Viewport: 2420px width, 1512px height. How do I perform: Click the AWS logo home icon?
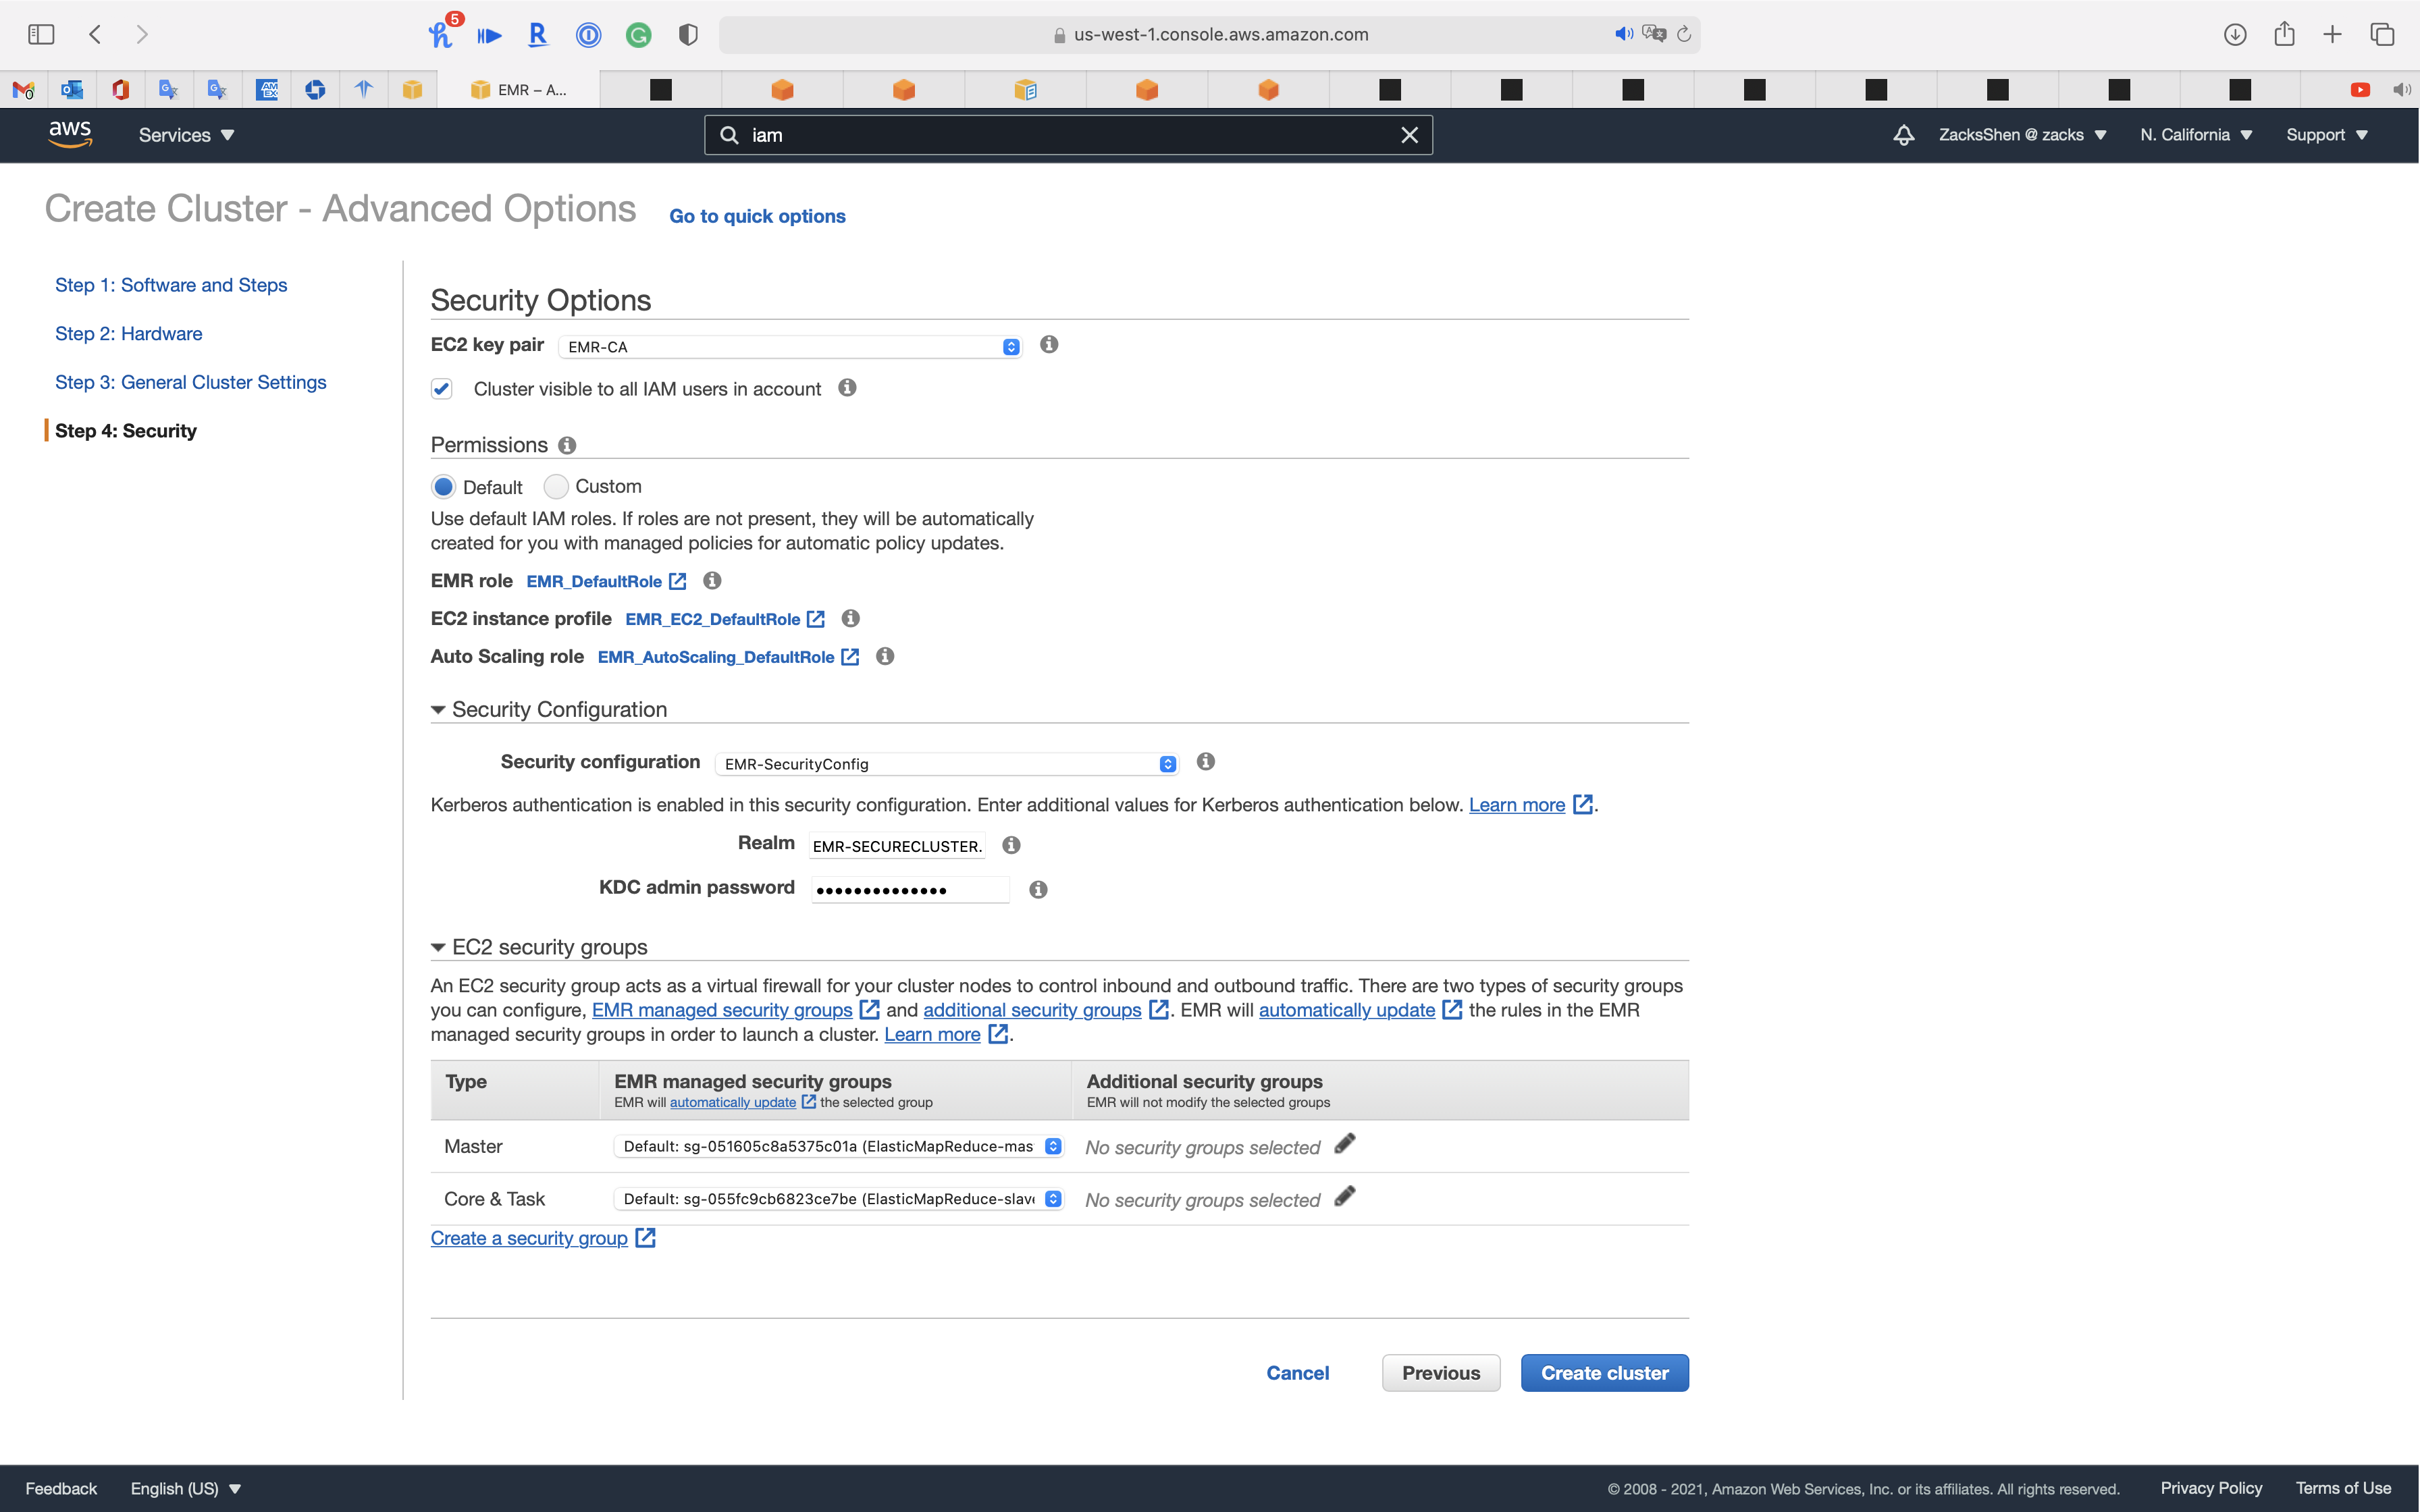click(70, 134)
